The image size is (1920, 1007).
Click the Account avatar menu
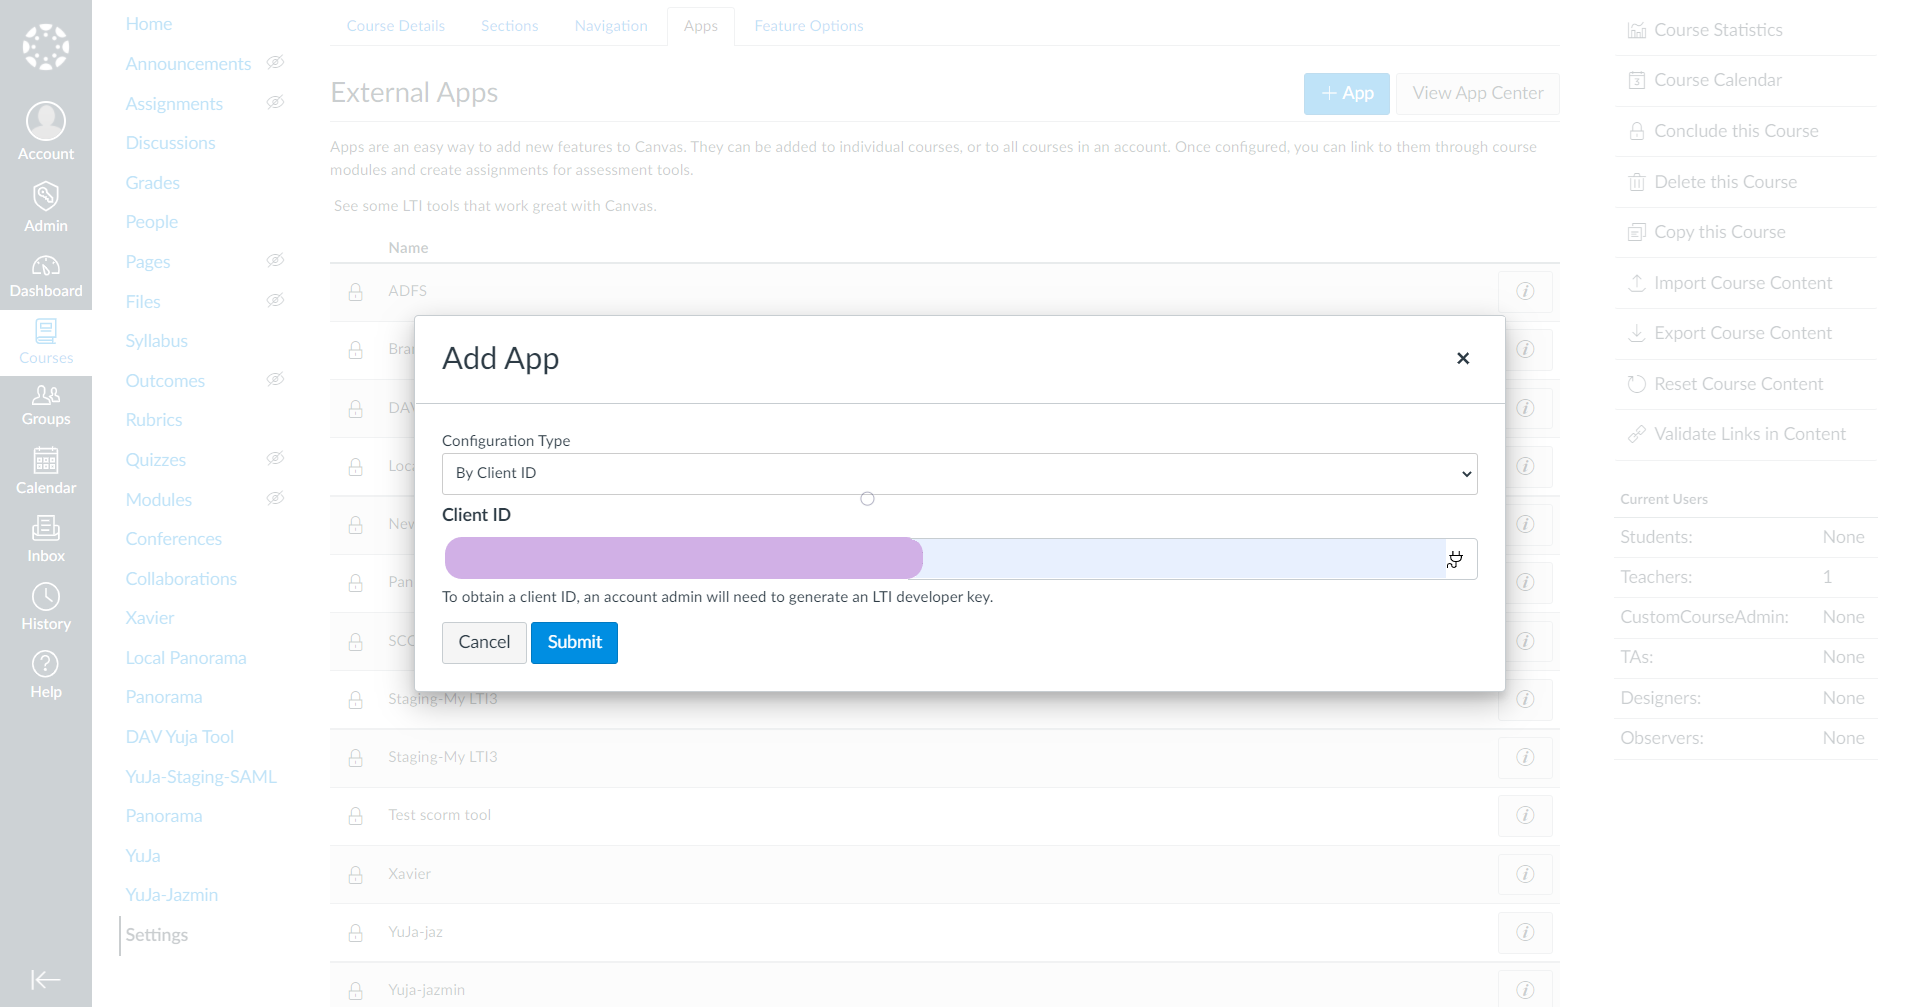(46, 131)
